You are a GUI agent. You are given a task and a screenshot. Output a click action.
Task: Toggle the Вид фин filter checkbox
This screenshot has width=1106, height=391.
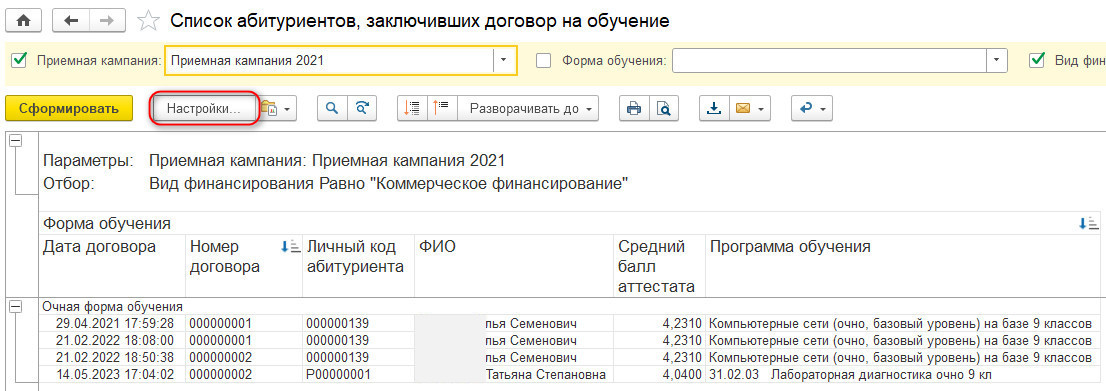1037,61
